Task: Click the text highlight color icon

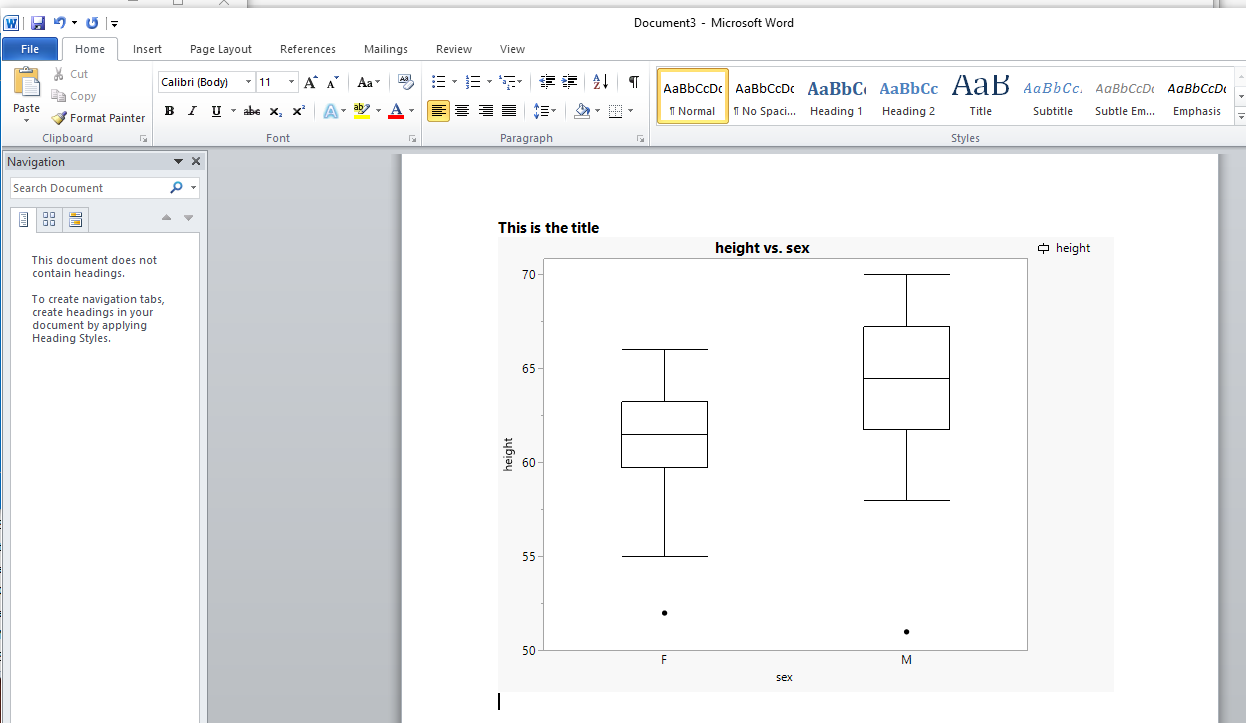Action: point(362,110)
